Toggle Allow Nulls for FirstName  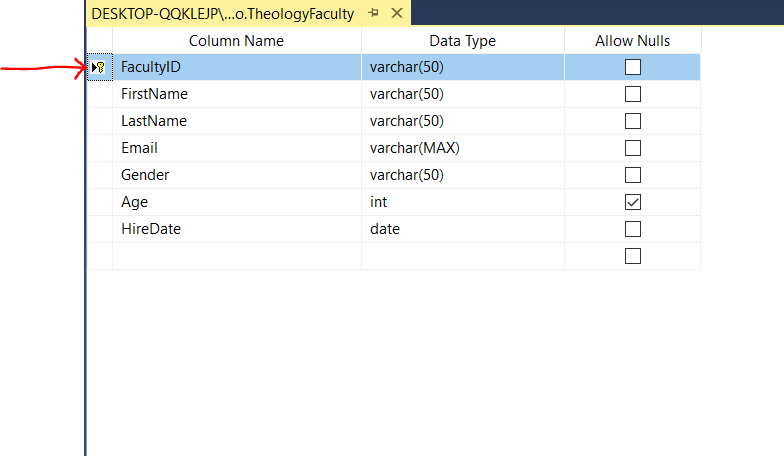(632, 94)
